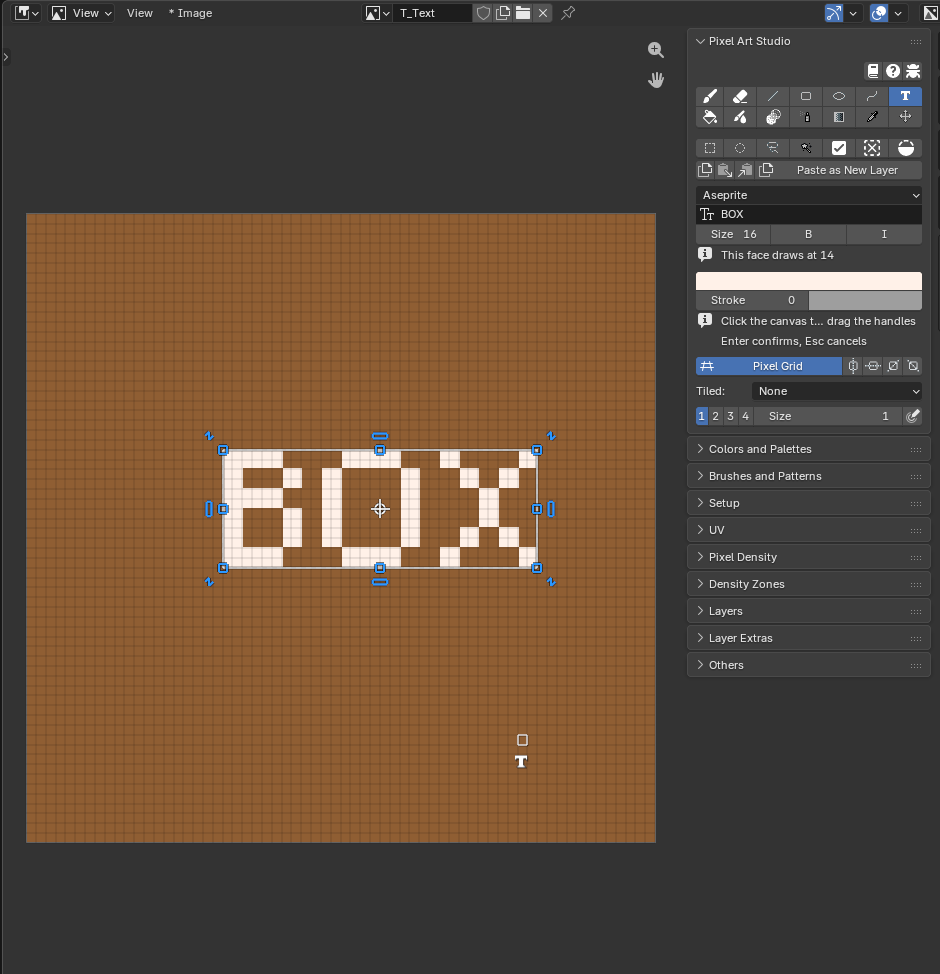Select the rectangle shape tool
This screenshot has width=940, height=974.
pos(806,96)
